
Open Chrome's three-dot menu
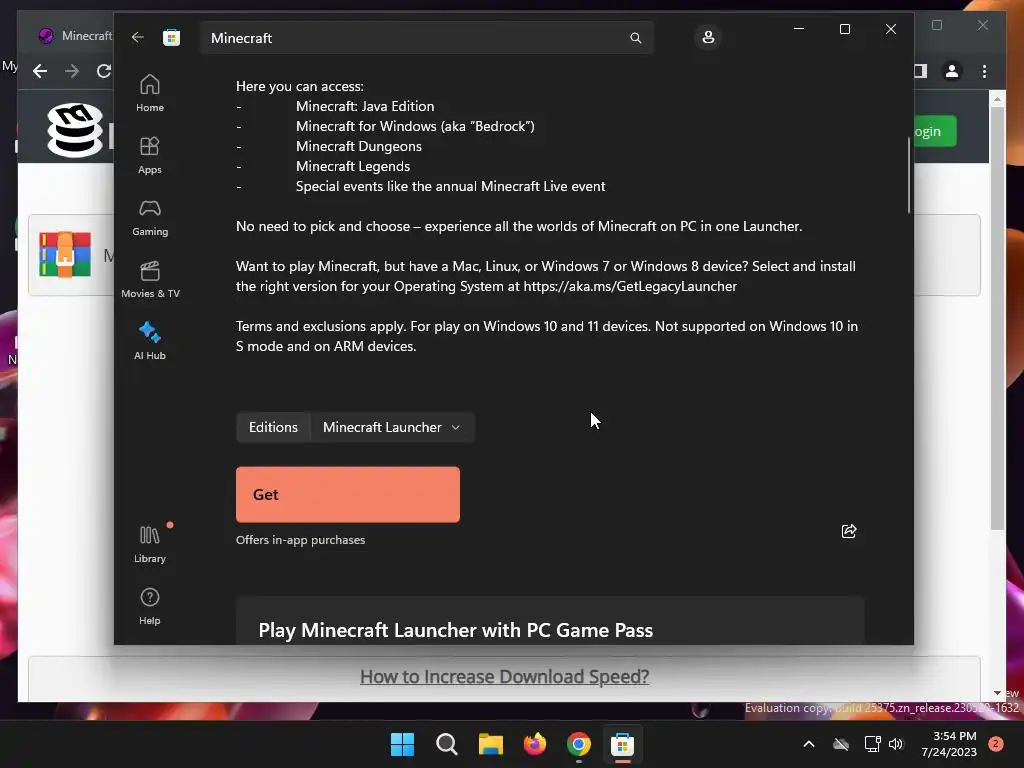coord(984,71)
